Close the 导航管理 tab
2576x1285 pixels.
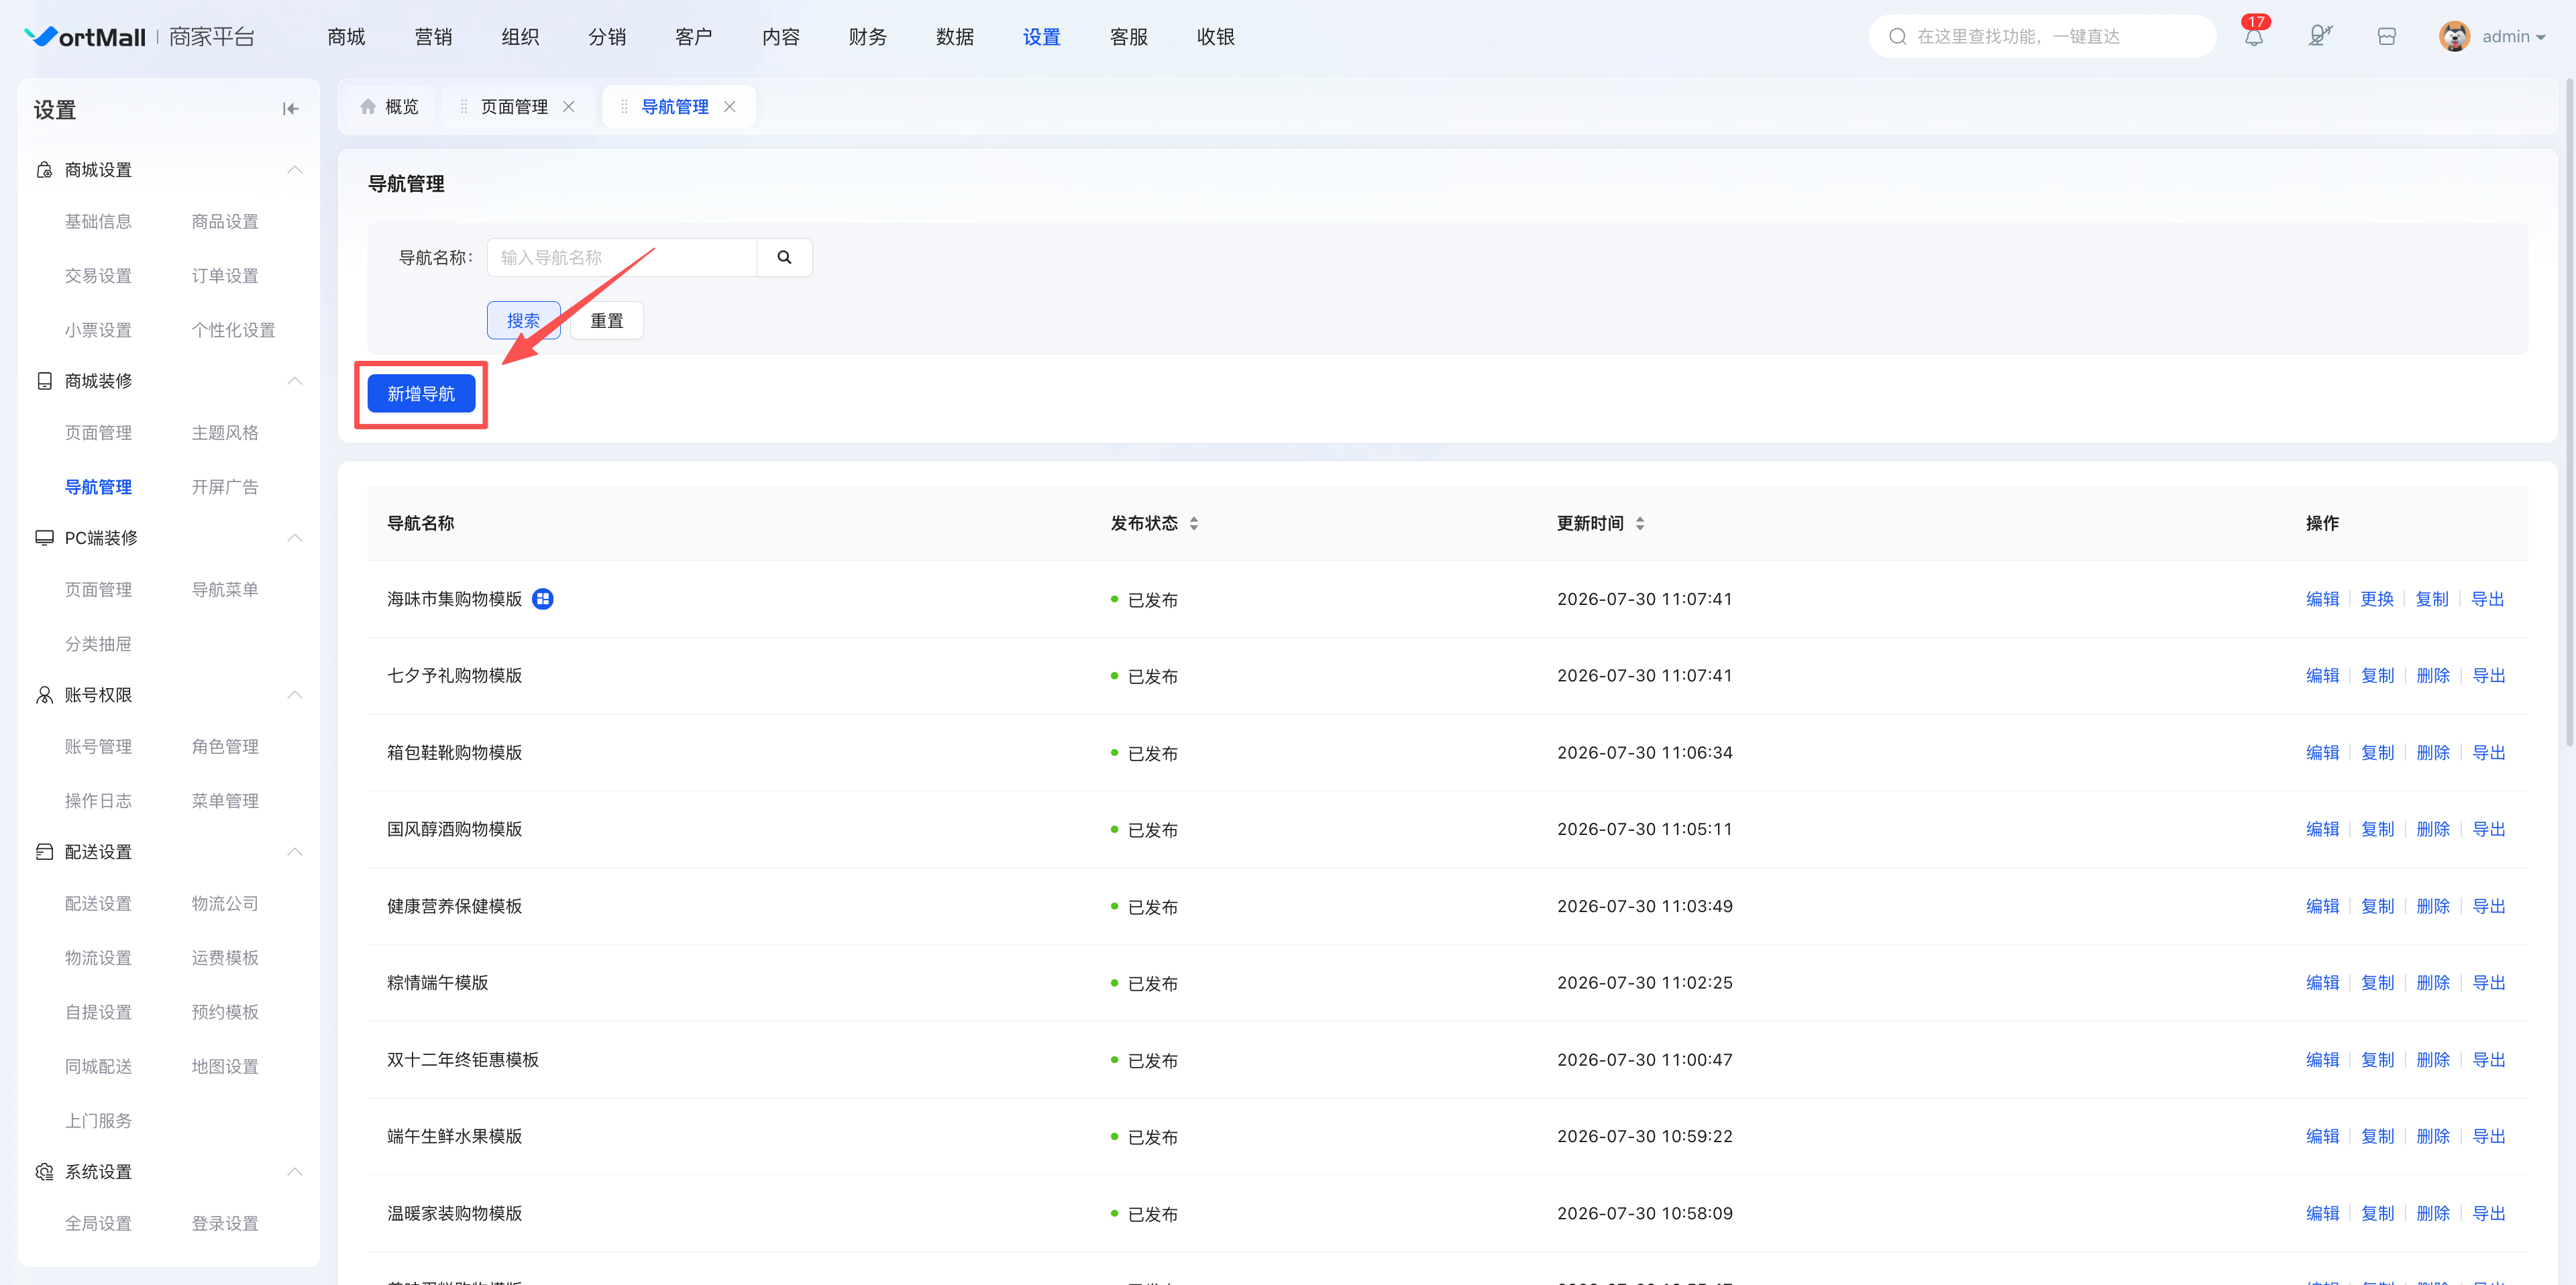coord(730,106)
